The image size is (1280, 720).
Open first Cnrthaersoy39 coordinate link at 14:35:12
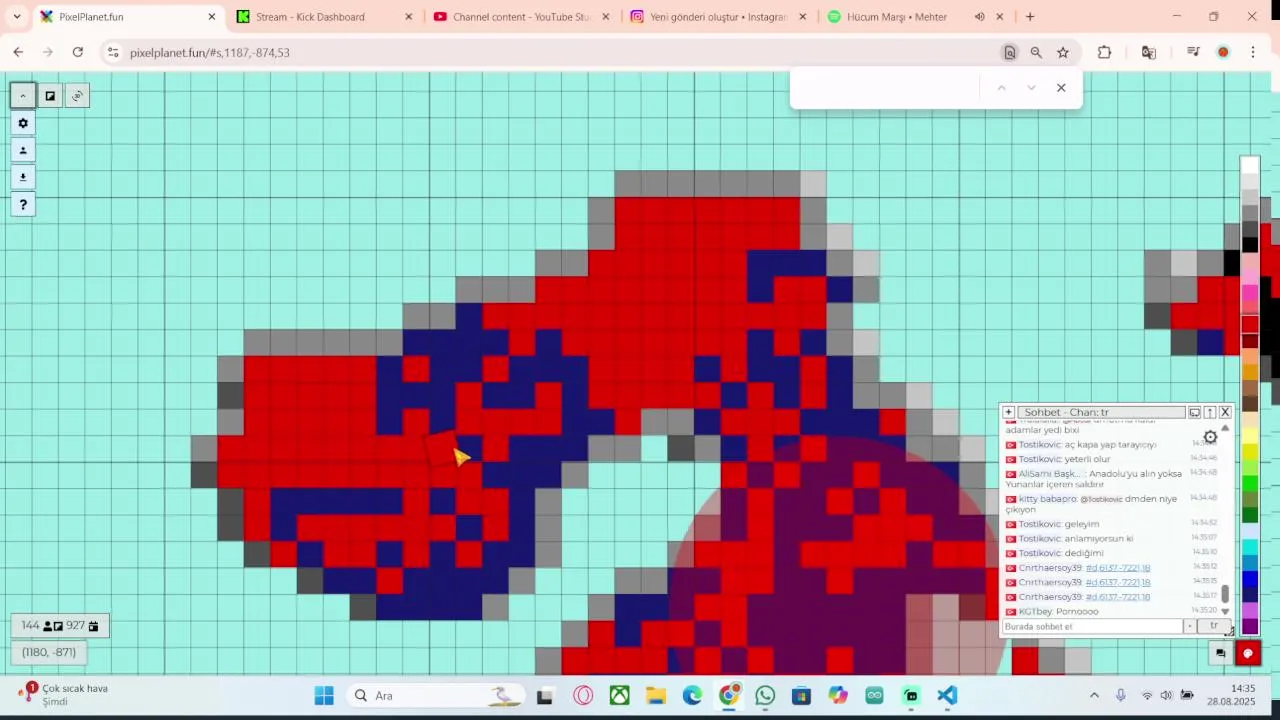pos(1117,568)
